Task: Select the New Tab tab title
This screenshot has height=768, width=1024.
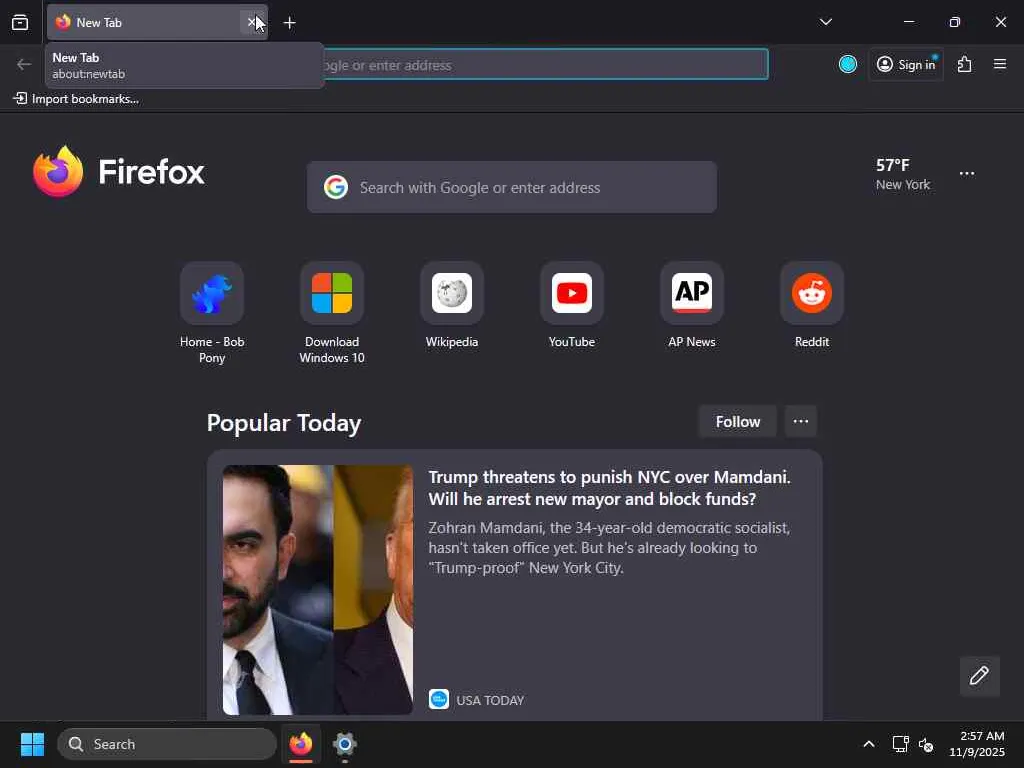Action: pyautogui.click(x=99, y=23)
